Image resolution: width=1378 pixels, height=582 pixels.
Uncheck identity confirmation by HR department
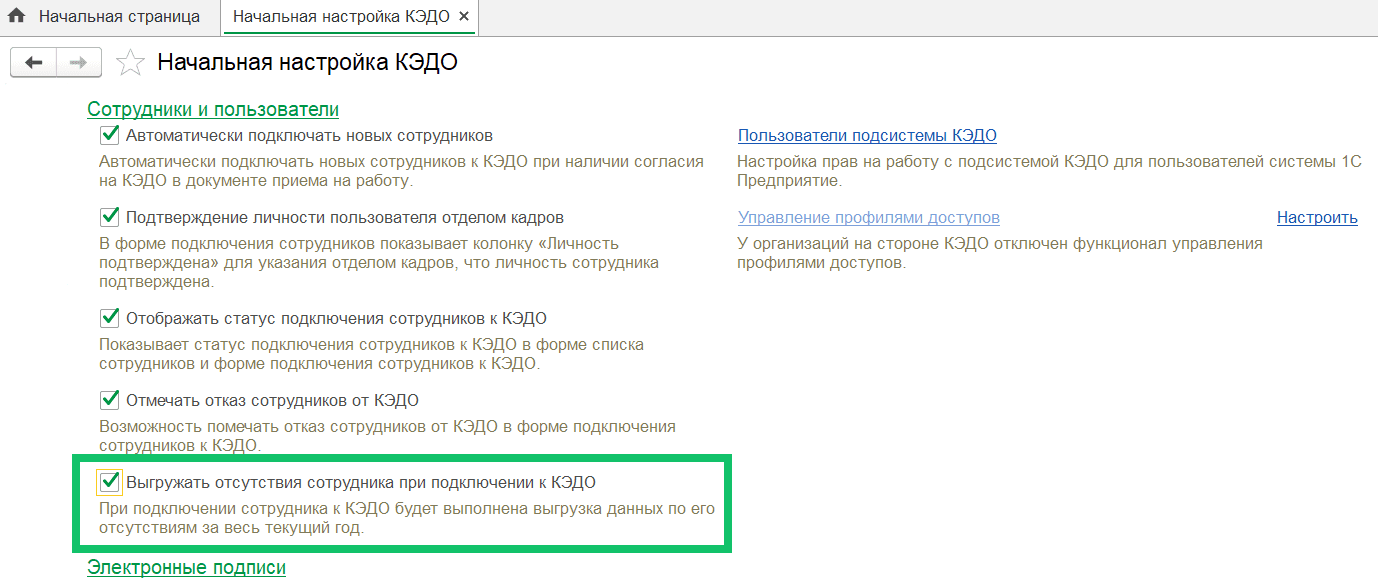[x=109, y=218]
